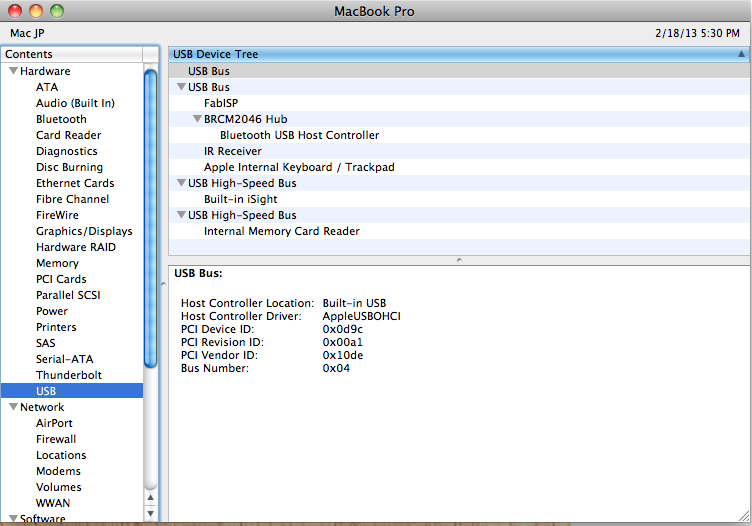Click the Bus Number value 0x04
Viewport: 752px width, 526px height.
click(336, 368)
